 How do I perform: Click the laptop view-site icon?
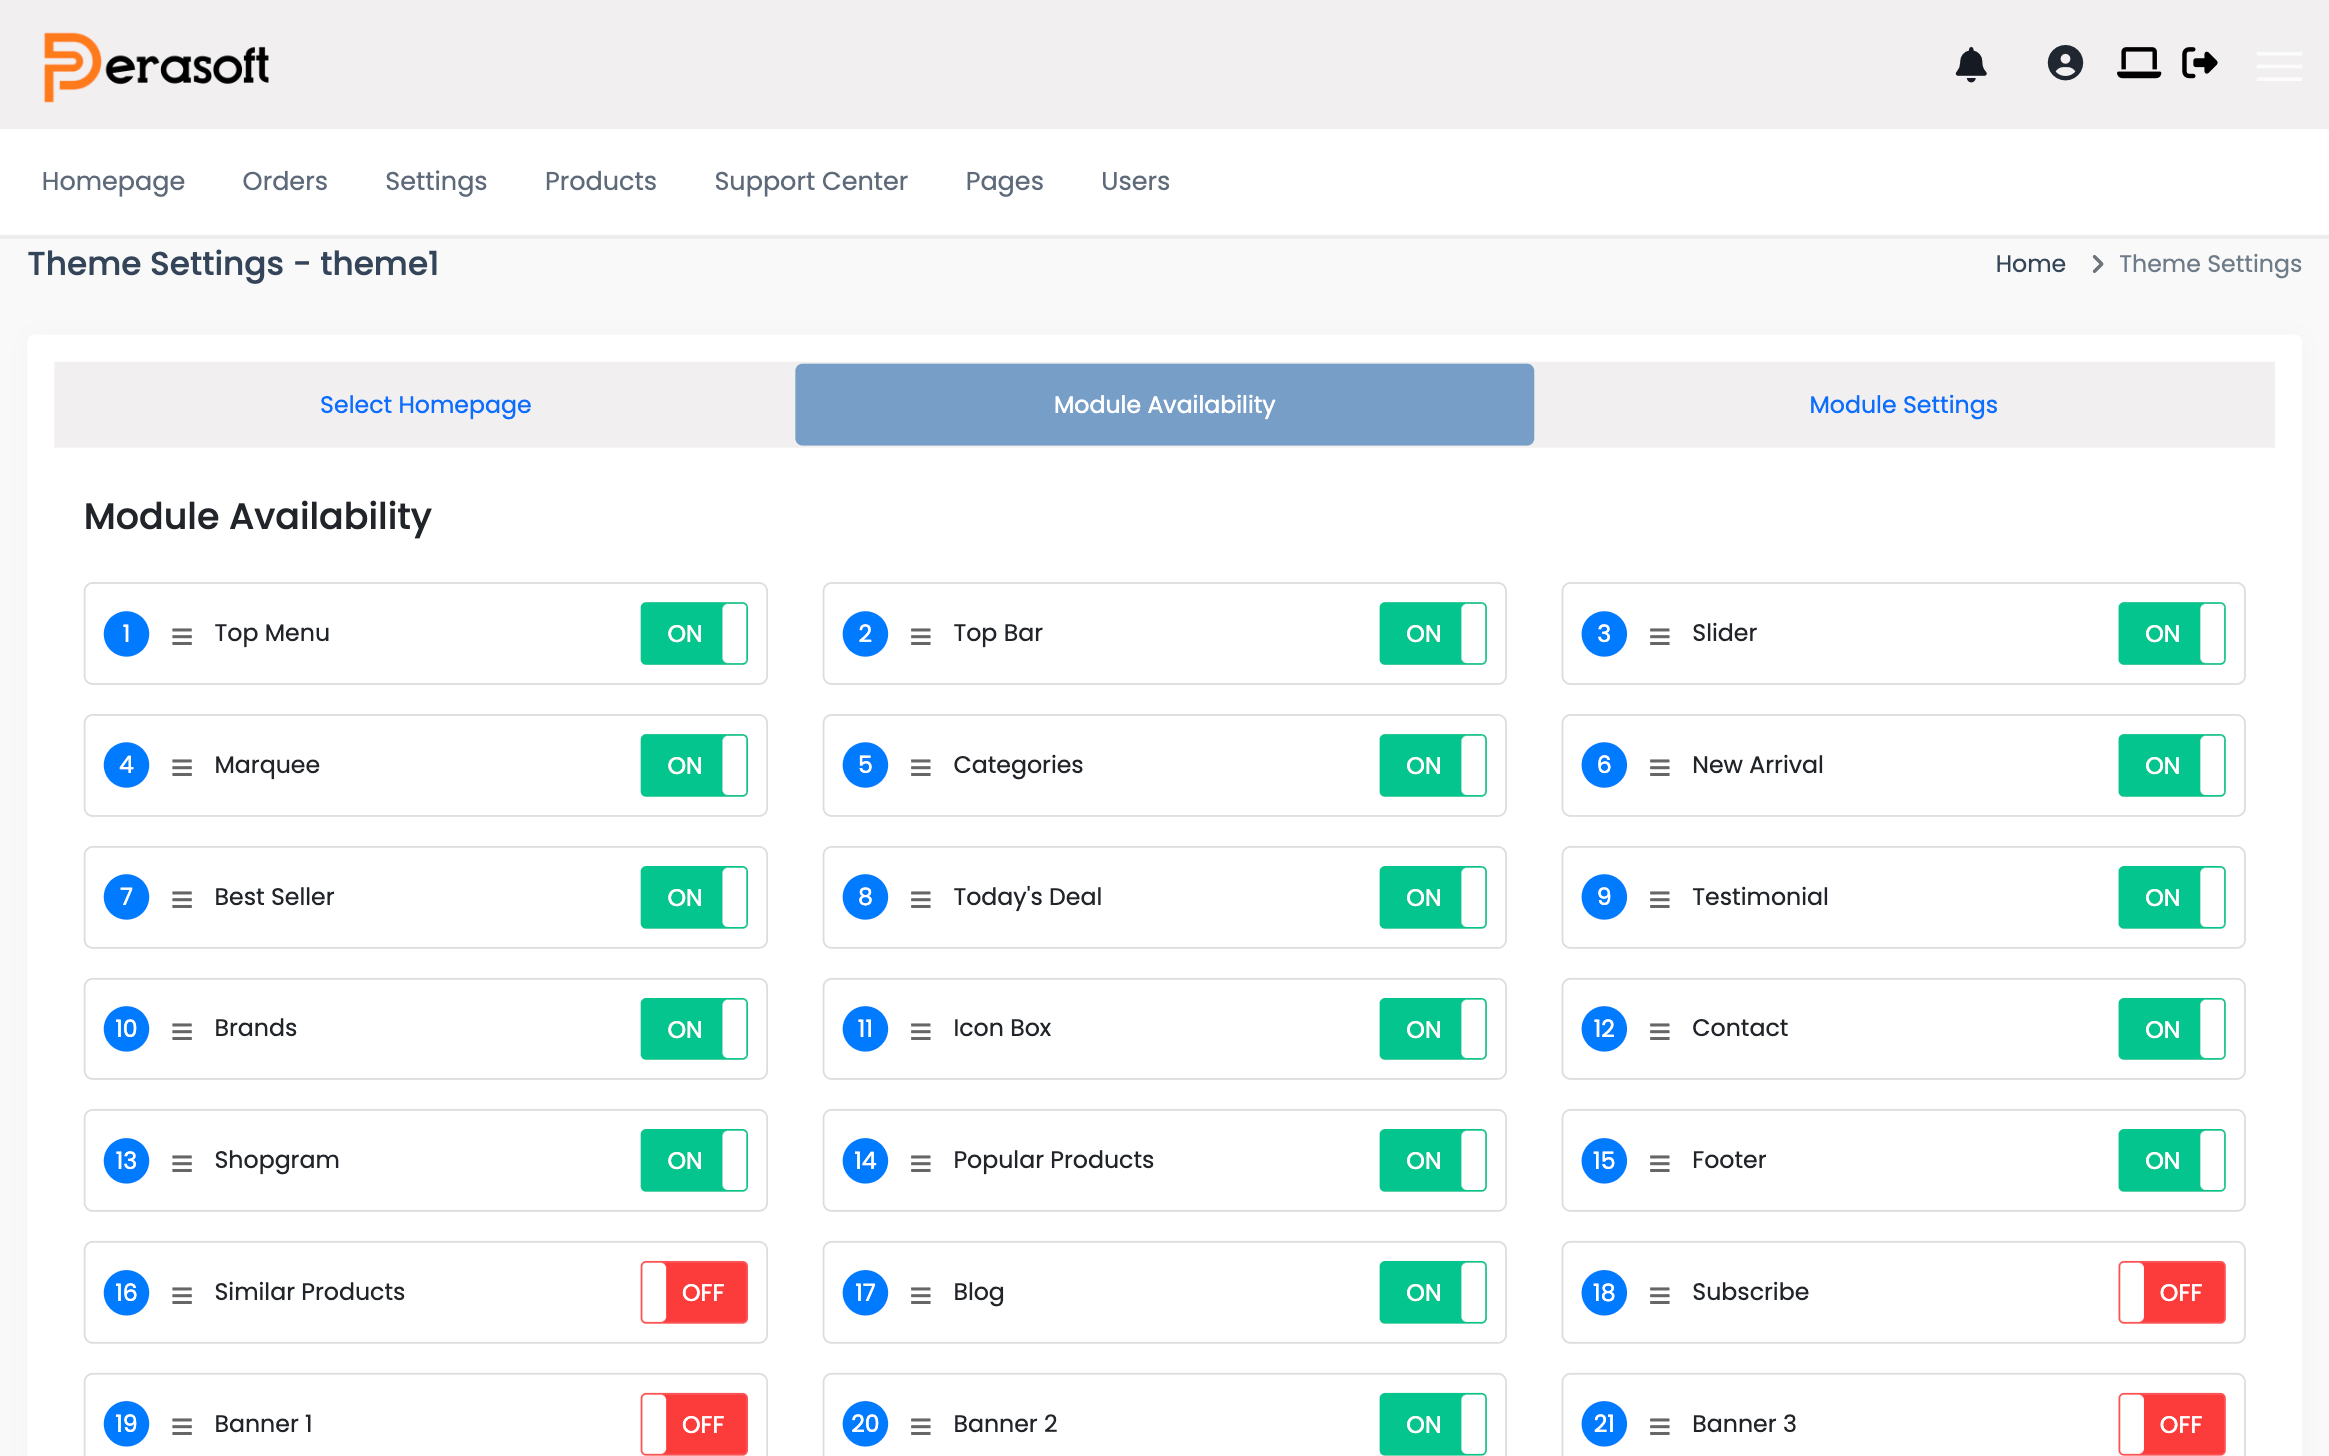2139,64
